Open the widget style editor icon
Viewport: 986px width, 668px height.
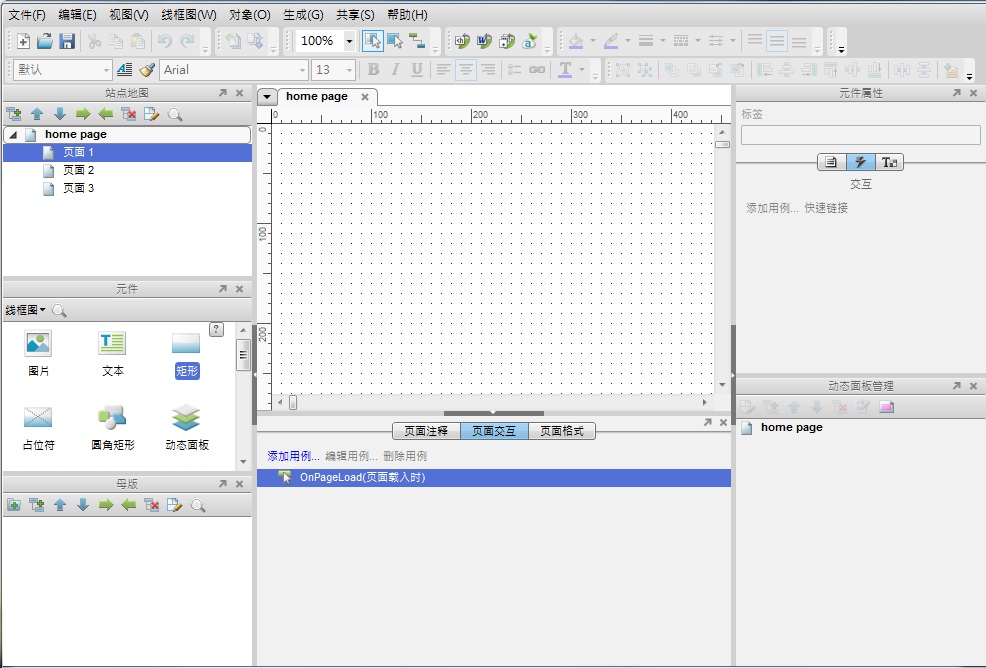pyautogui.click(x=125, y=70)
